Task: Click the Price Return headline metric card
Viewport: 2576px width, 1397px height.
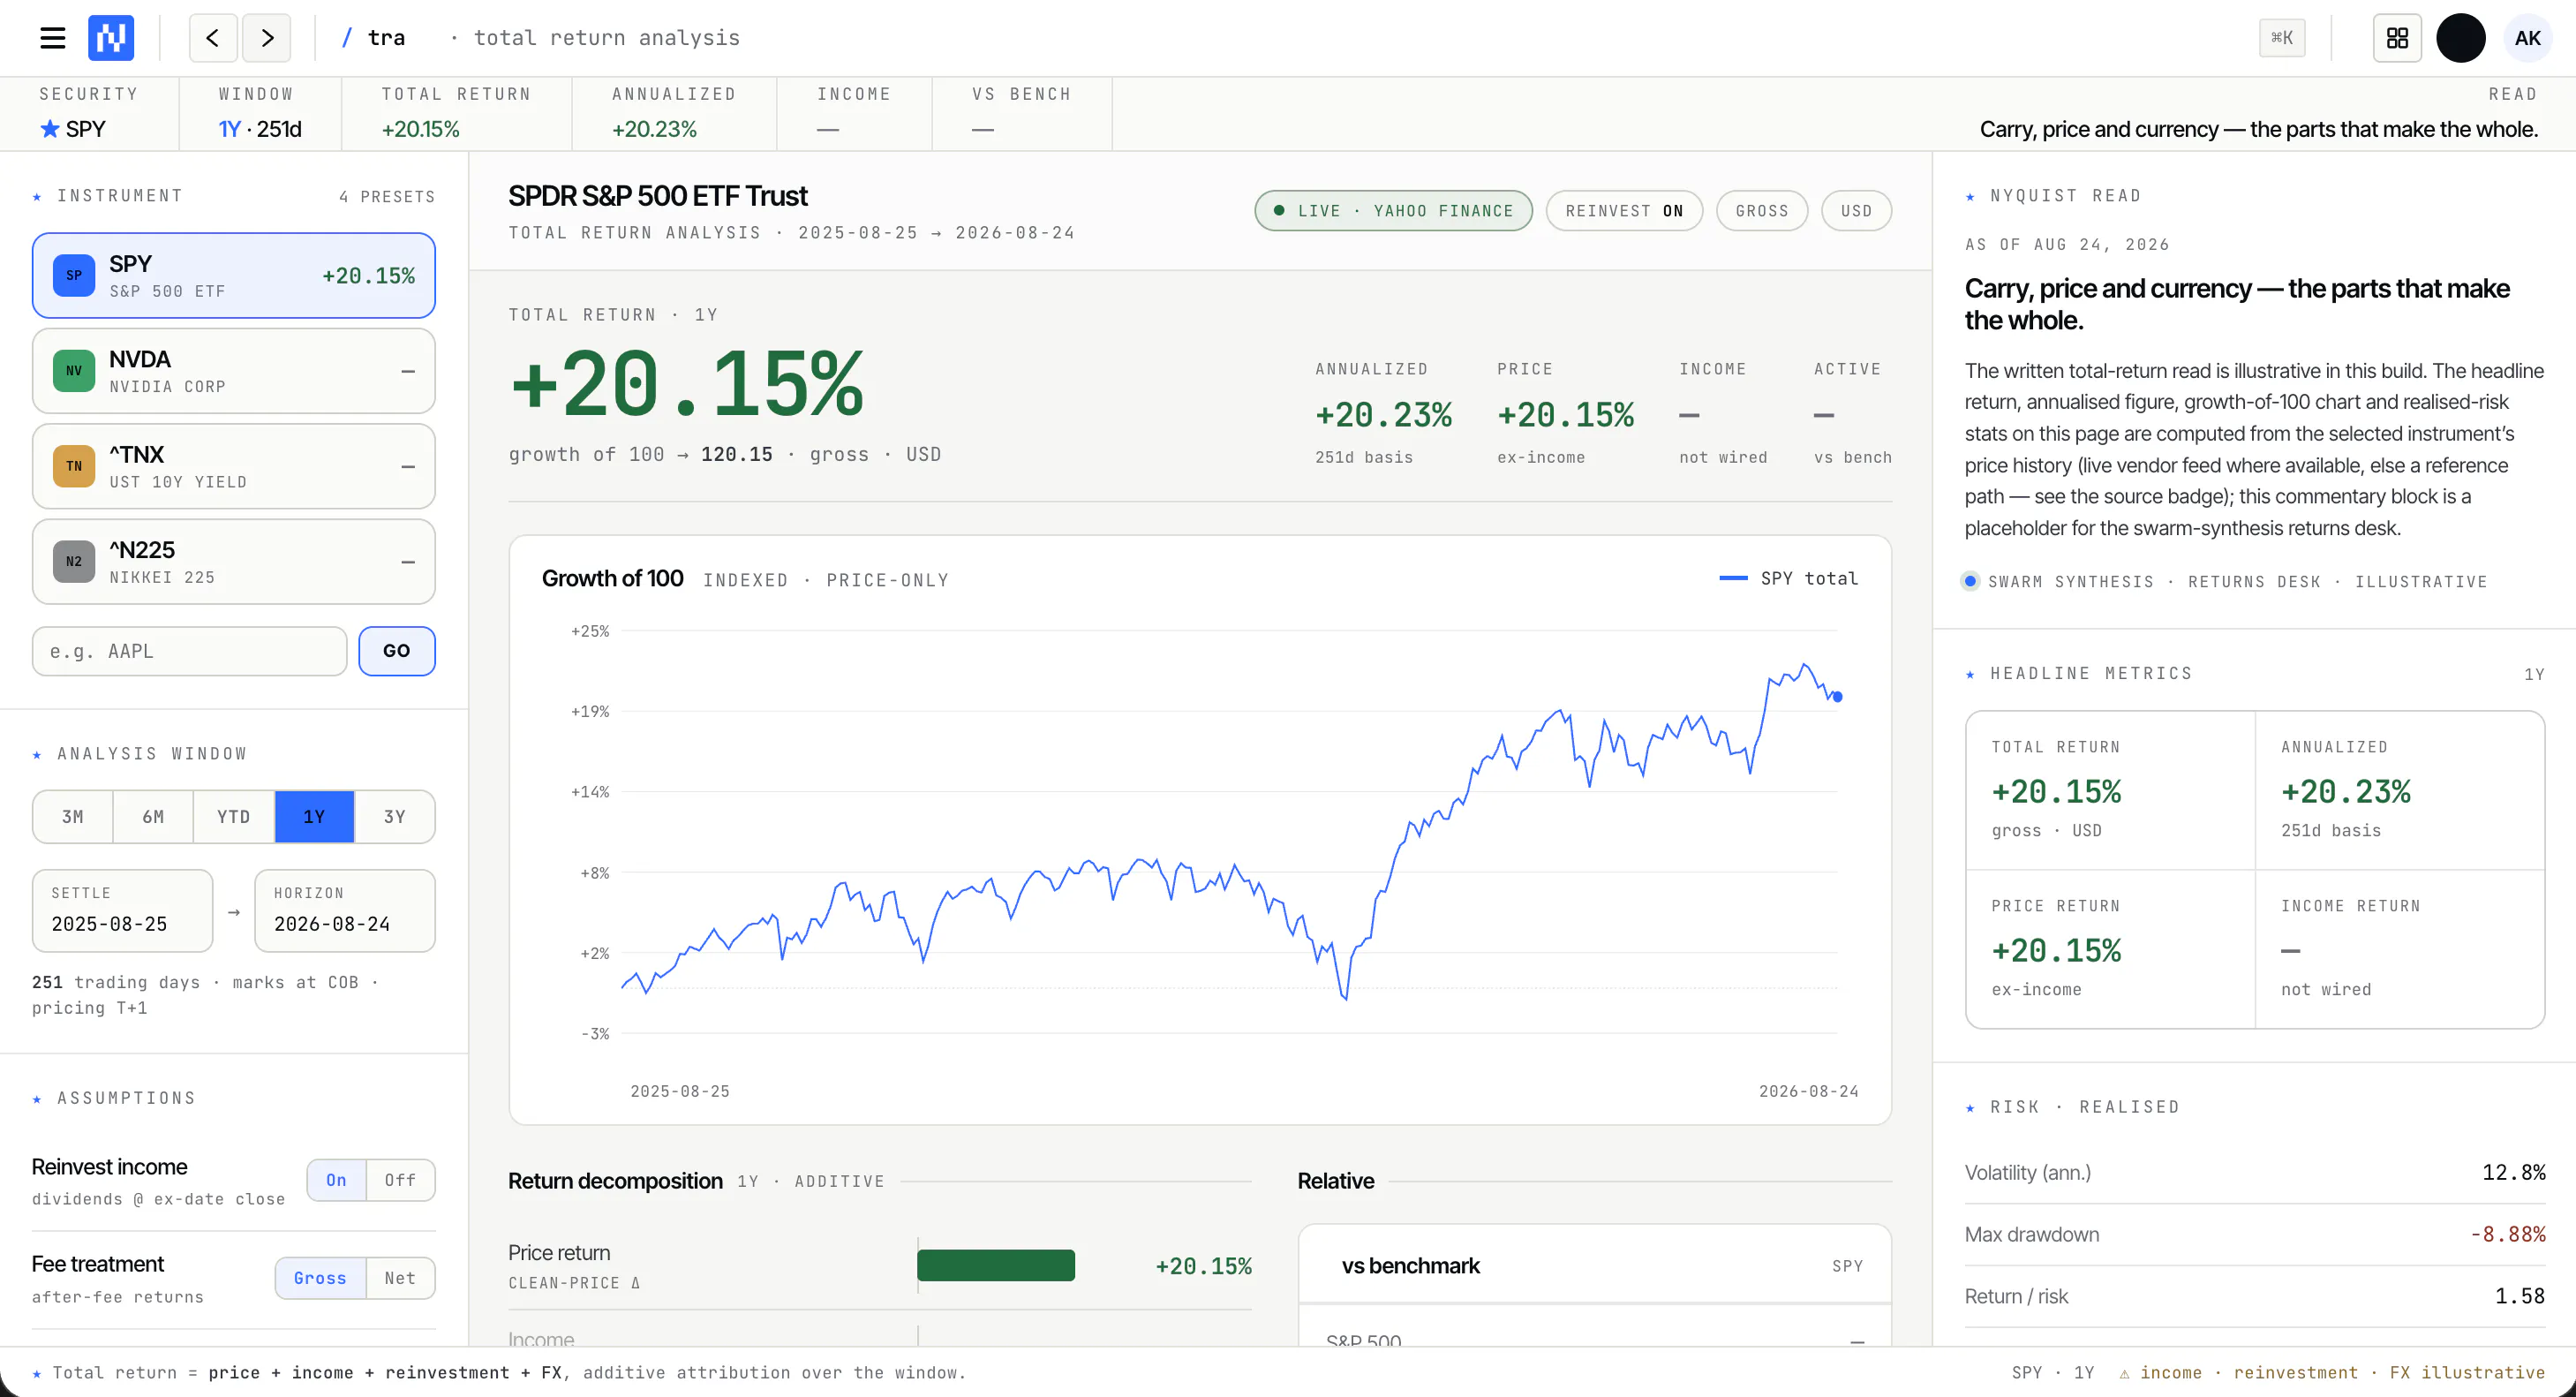Action: pos(2110,949)
